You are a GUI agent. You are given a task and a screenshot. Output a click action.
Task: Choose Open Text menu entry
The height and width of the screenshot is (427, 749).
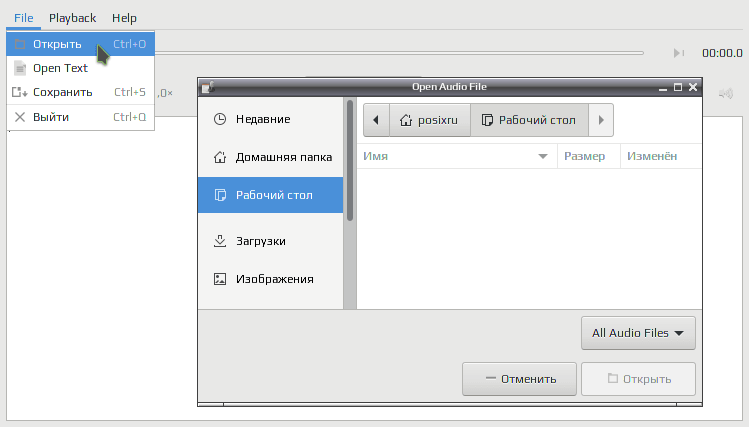click(80, 68)
